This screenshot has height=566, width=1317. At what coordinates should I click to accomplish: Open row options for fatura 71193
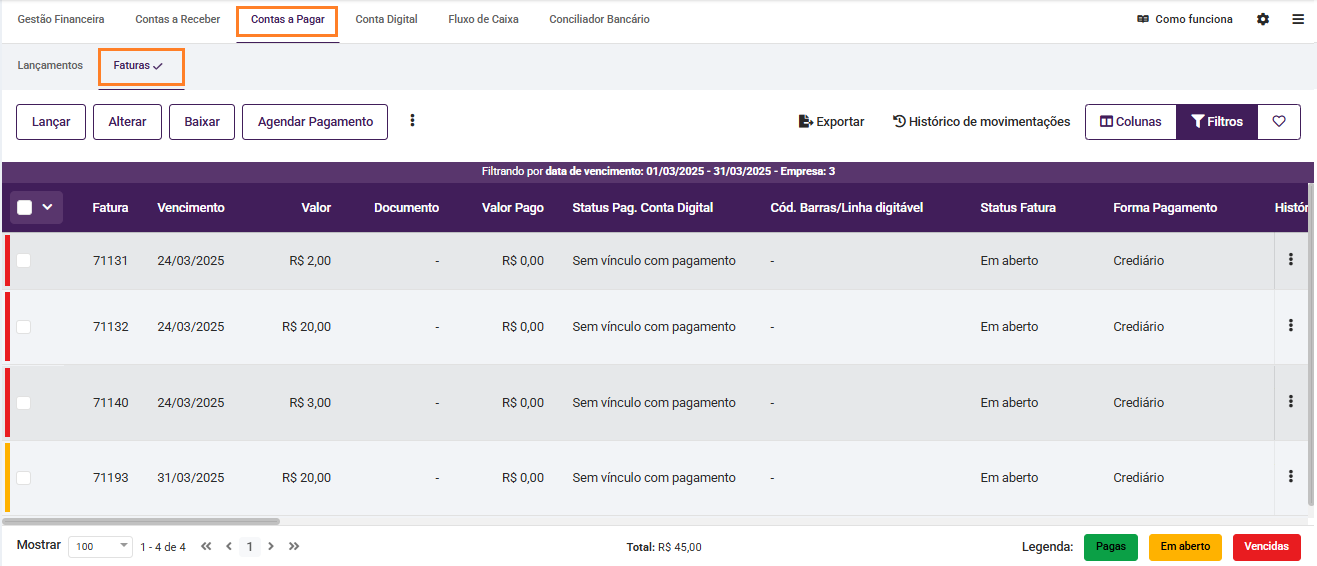point(1291,477)
